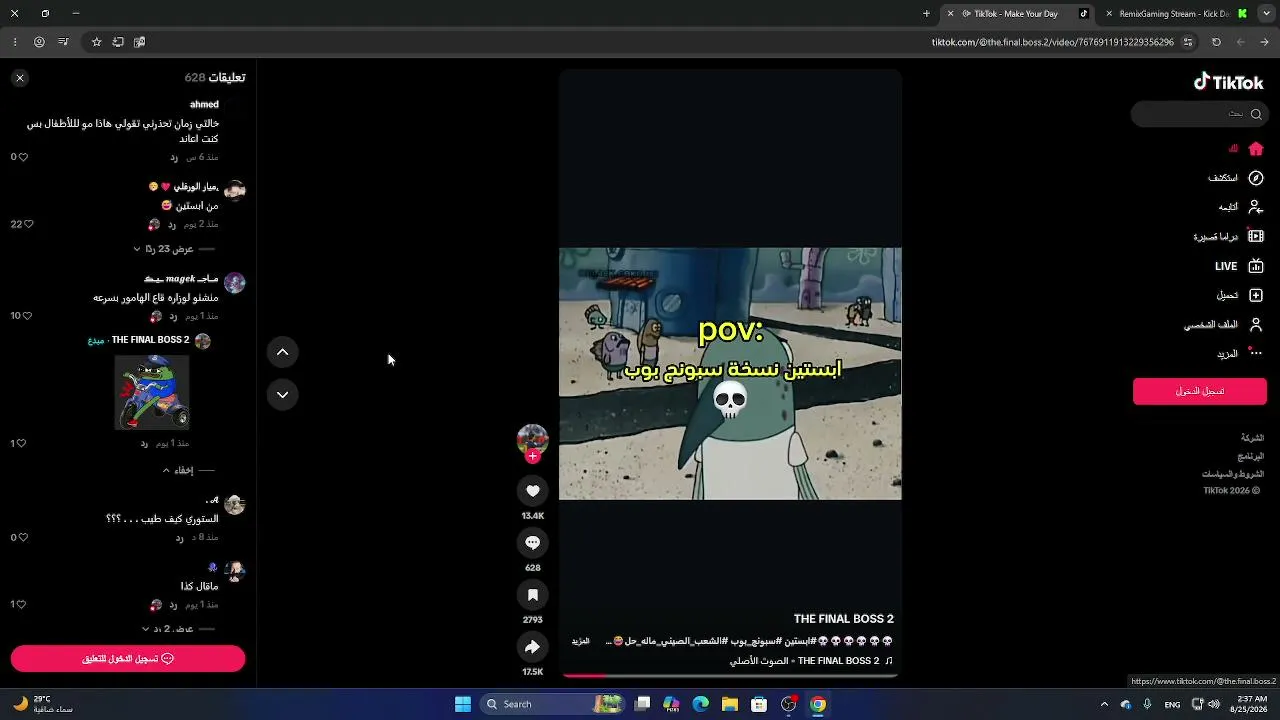The width and height of the screenshot is (1280, 720).
Task: Click the log in to comment button
Action: coord(128,658)
